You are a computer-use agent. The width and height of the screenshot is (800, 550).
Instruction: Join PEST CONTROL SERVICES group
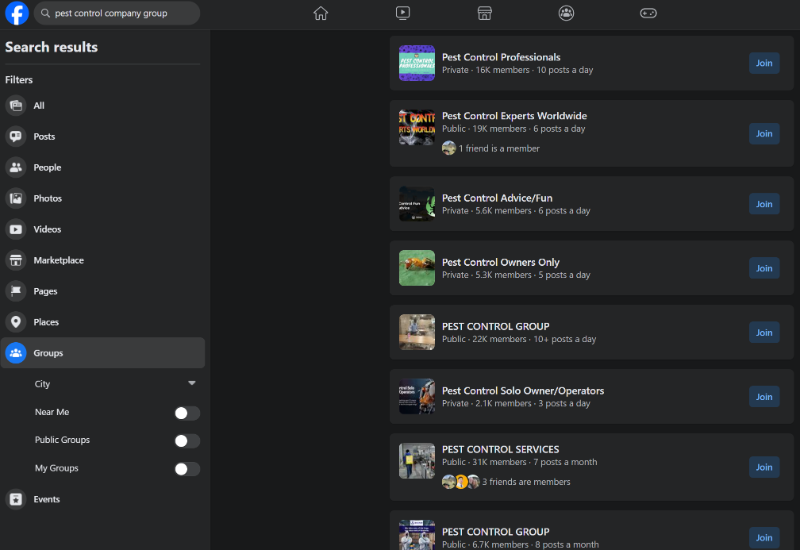(x=764, y=467)
